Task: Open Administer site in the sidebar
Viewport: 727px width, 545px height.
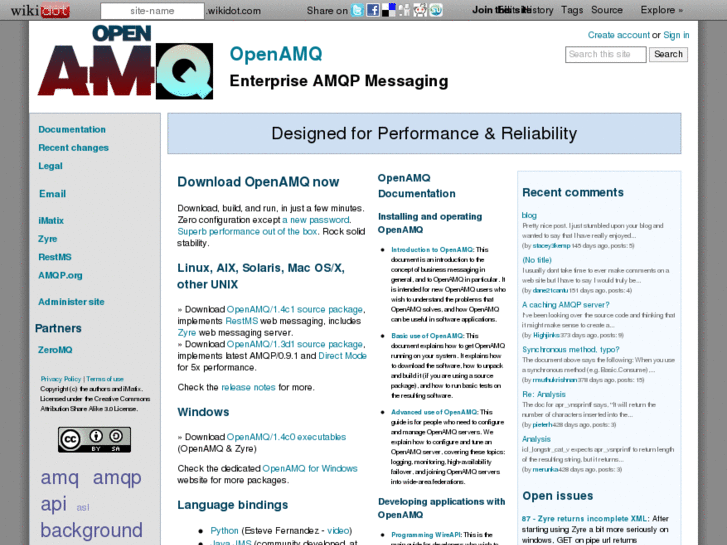Action: point(71,302)
